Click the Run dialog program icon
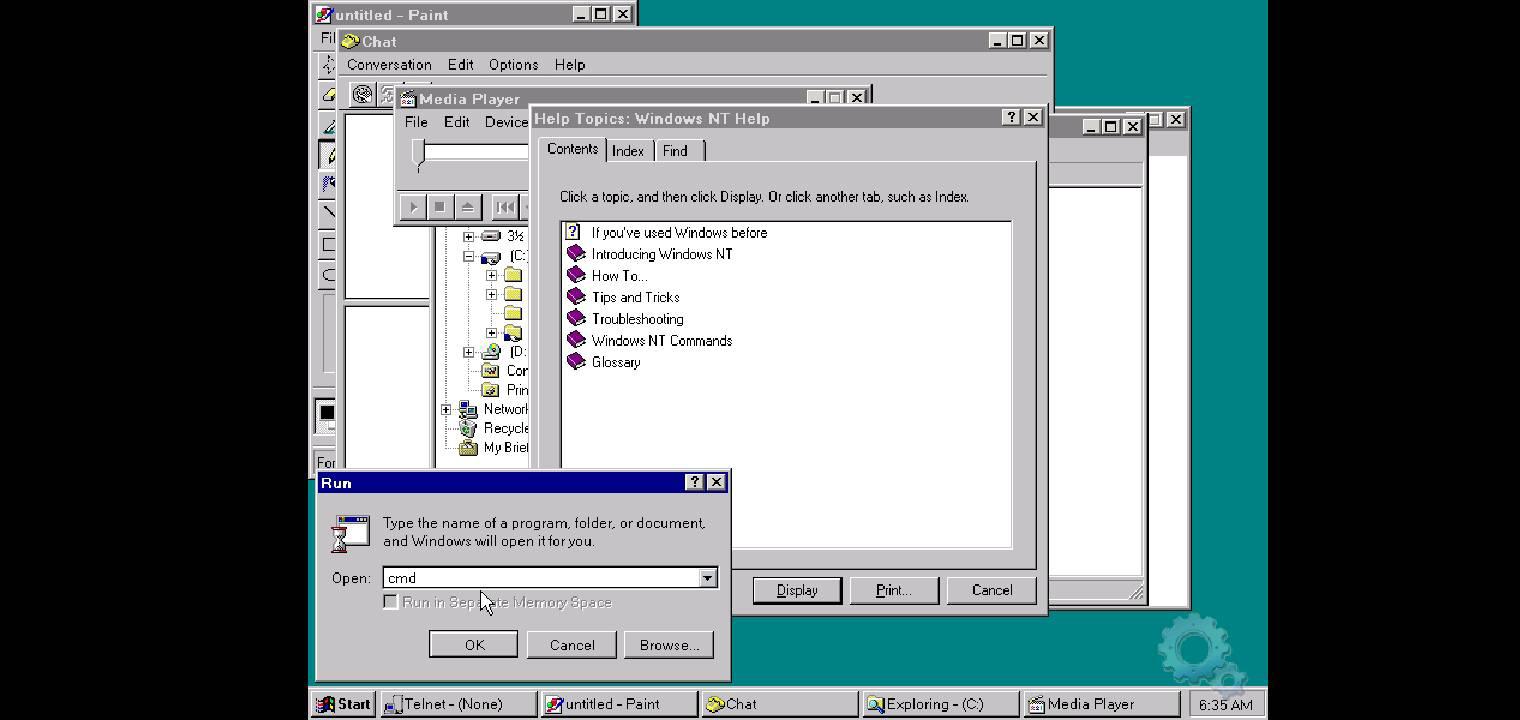The width and height of the screenshot is (1520, 720). (351, 534)
